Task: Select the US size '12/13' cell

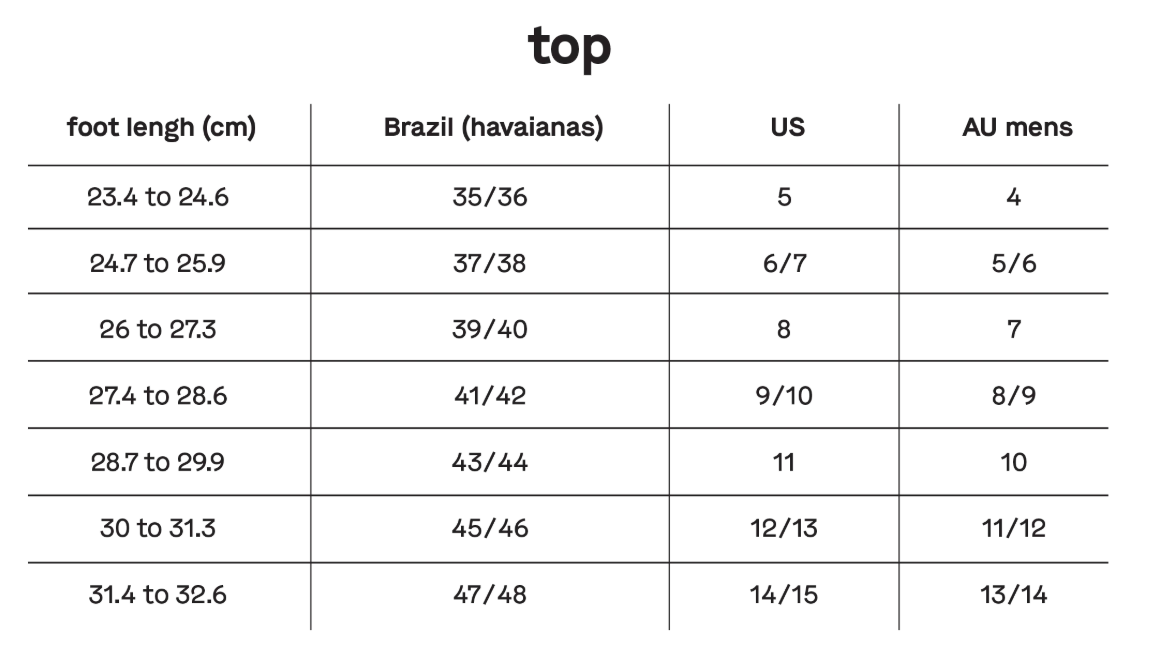Action: [784, 528]
